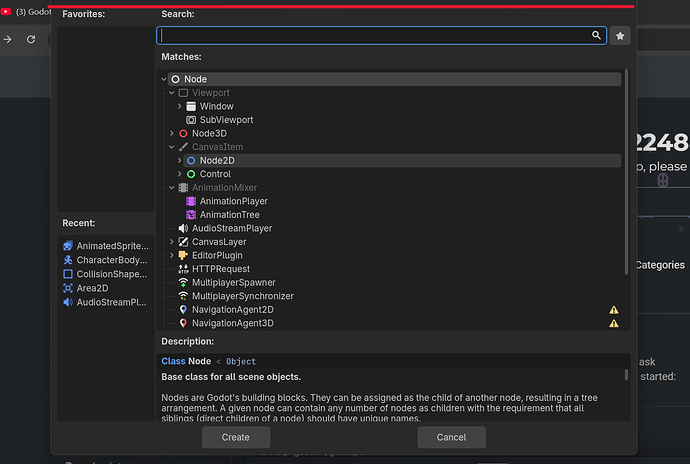This screenshot has width=690, height=464.
Task: Click the CanvasItem brush icon
Action: (184, 147)
